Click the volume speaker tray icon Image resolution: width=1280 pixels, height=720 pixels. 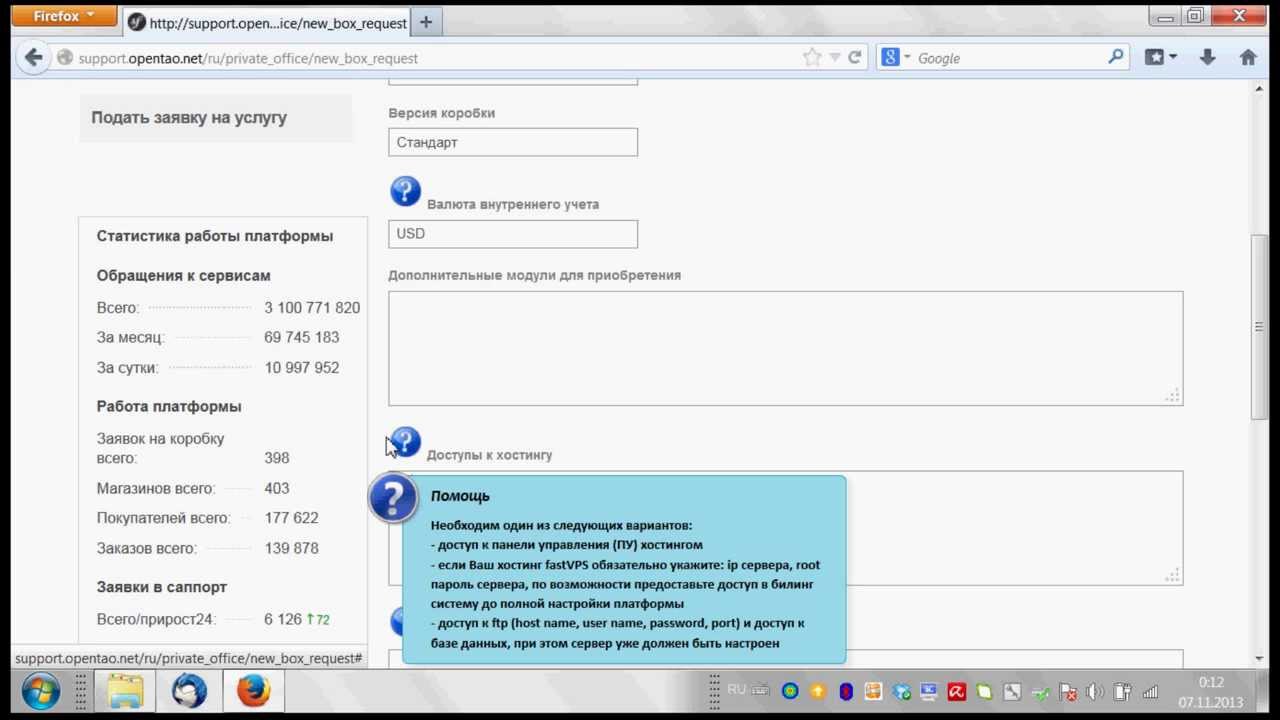[x=1095, y=691]
